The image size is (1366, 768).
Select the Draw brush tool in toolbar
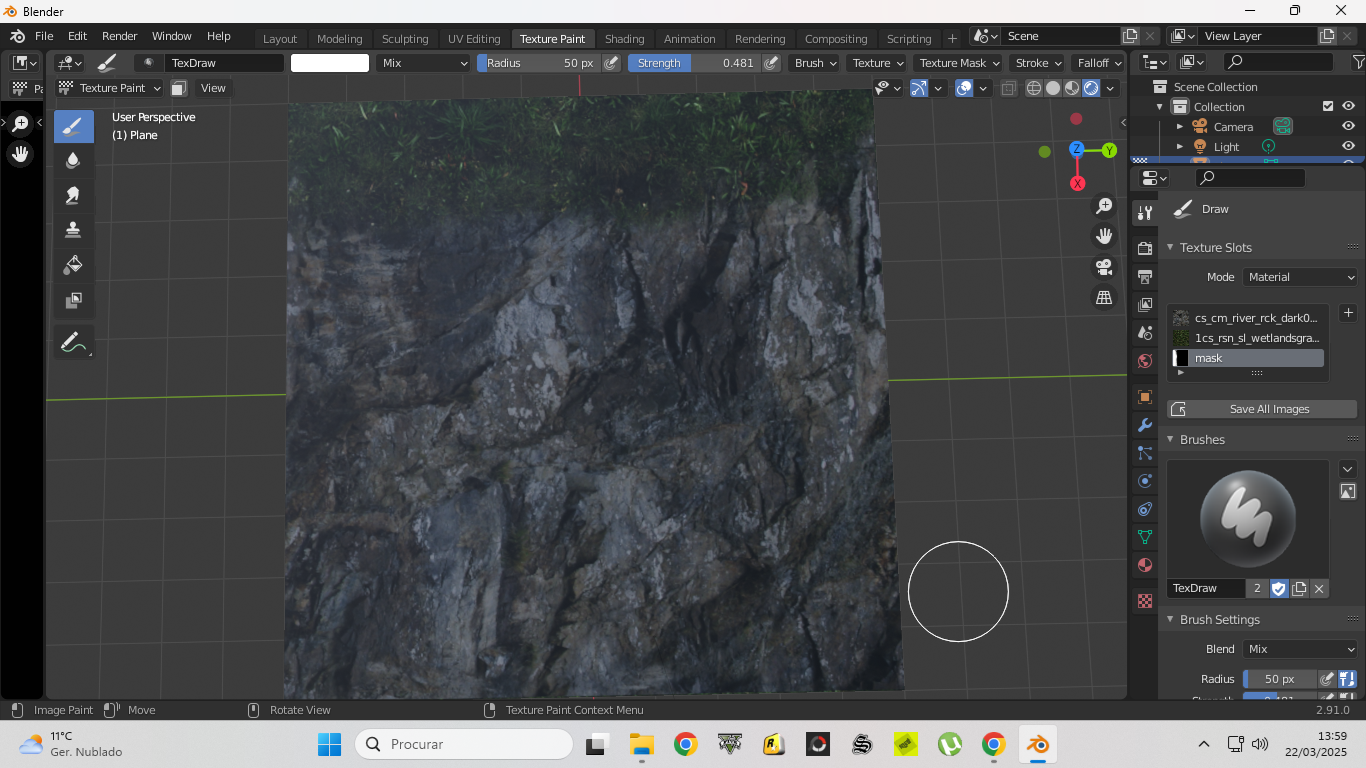[x=73, y=126]
